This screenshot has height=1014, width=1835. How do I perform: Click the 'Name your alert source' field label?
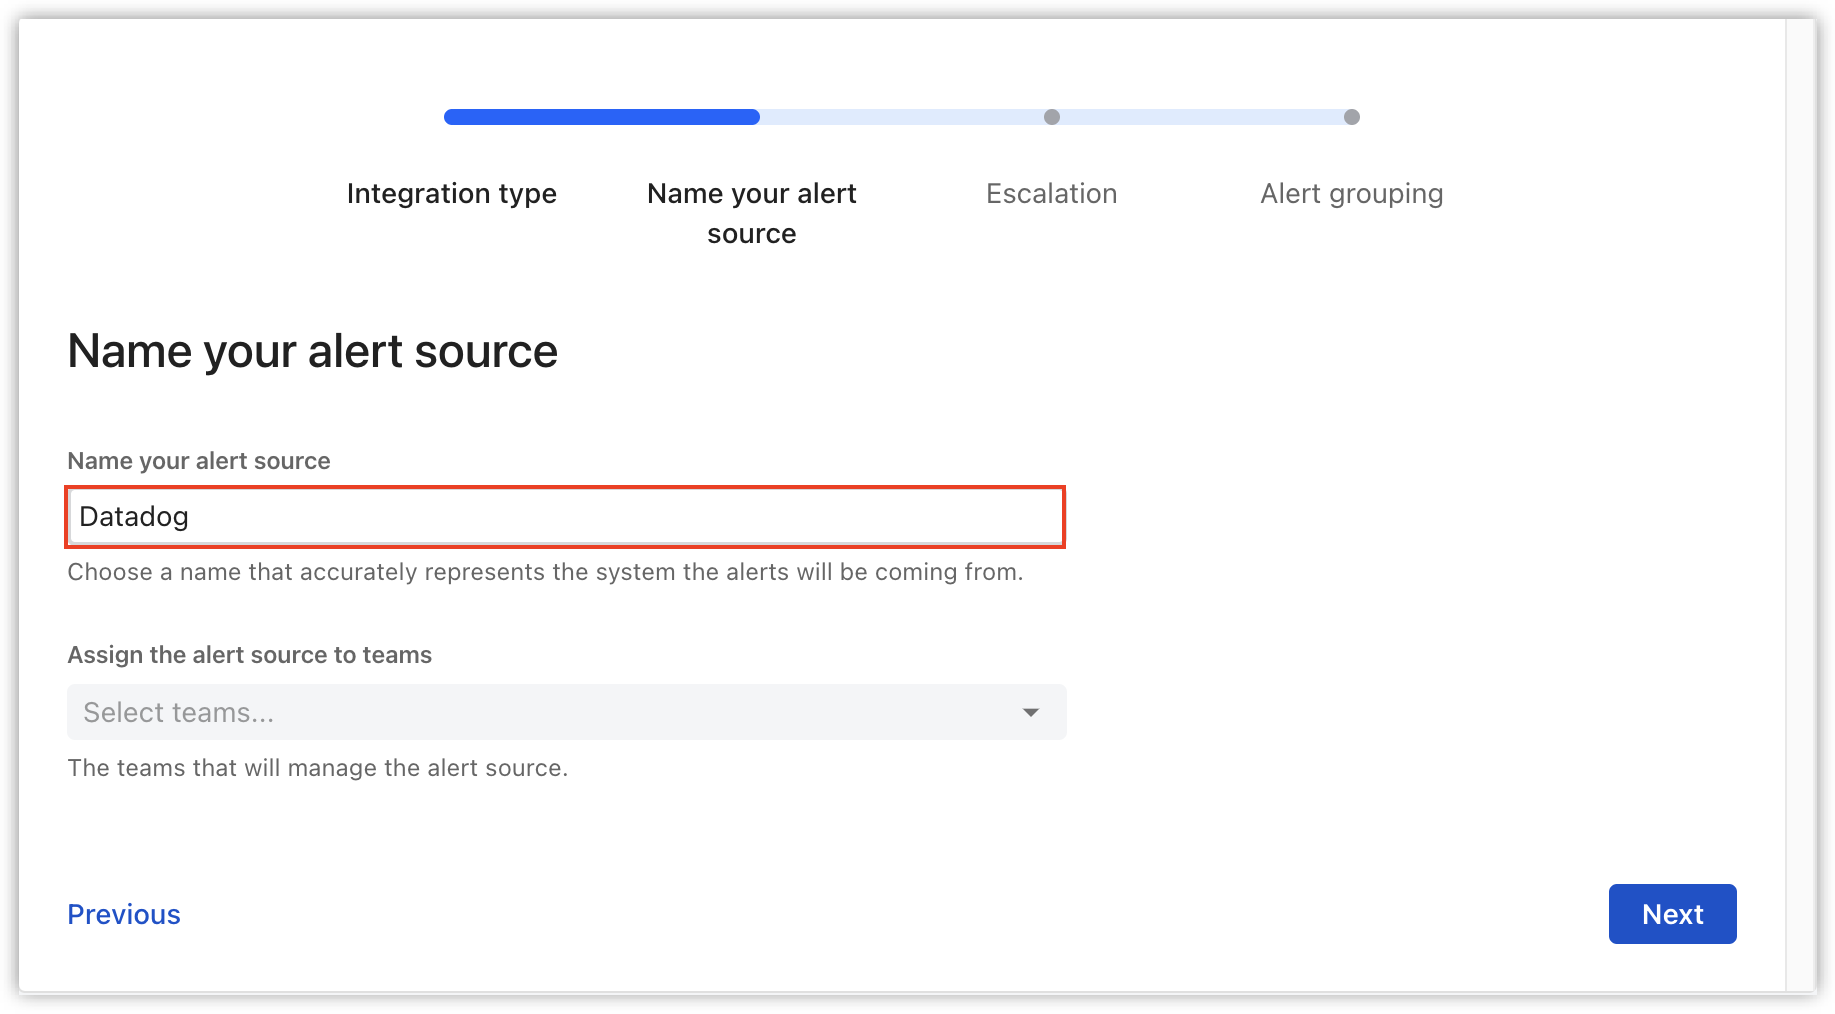199,461
